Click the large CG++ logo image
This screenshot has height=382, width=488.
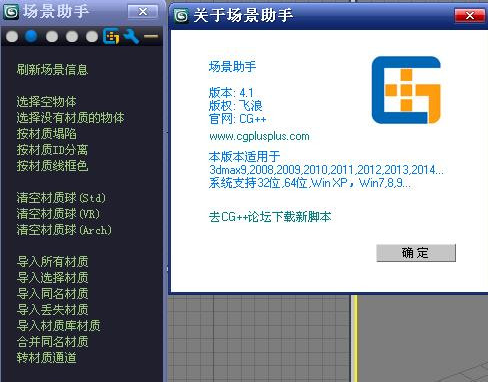[406, 90]
